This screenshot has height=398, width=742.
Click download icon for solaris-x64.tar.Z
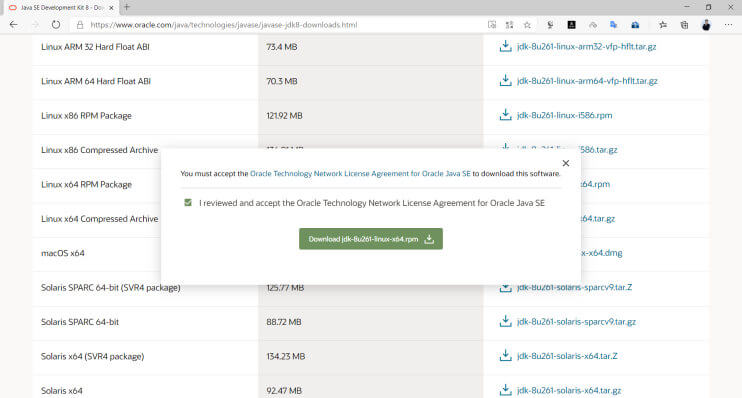tap(505, 355)
